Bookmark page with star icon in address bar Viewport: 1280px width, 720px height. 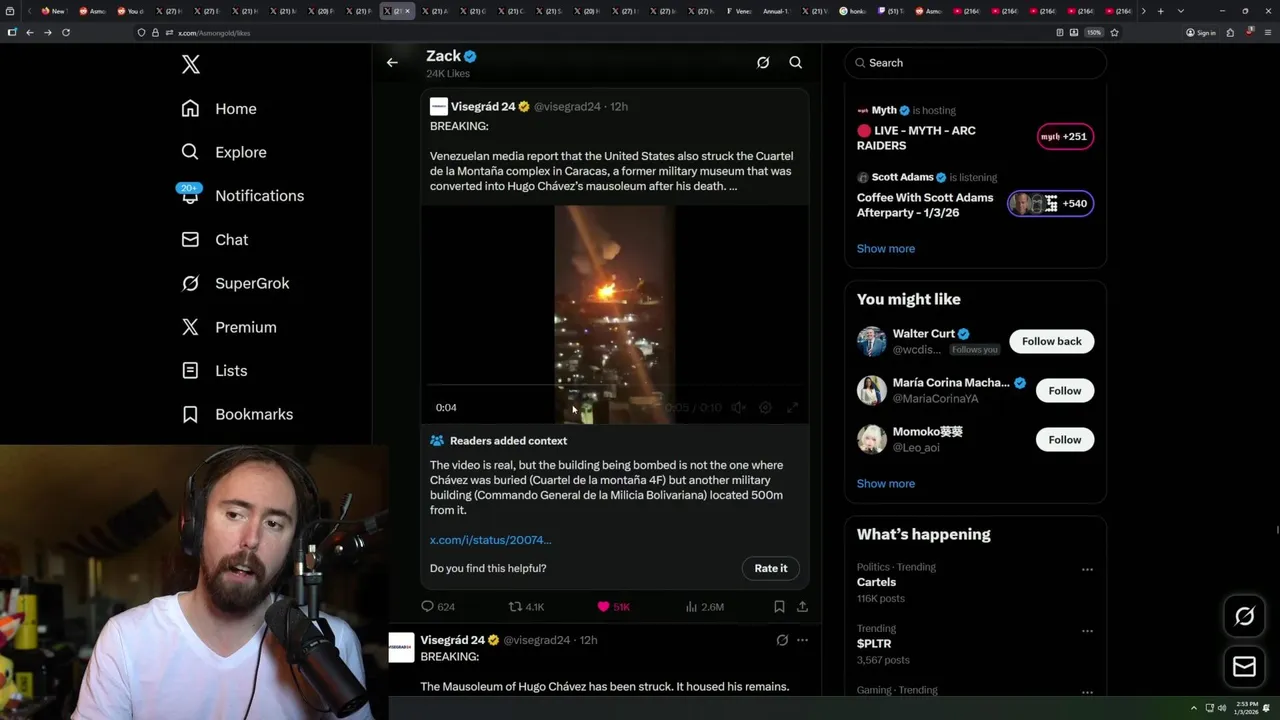1114,32
